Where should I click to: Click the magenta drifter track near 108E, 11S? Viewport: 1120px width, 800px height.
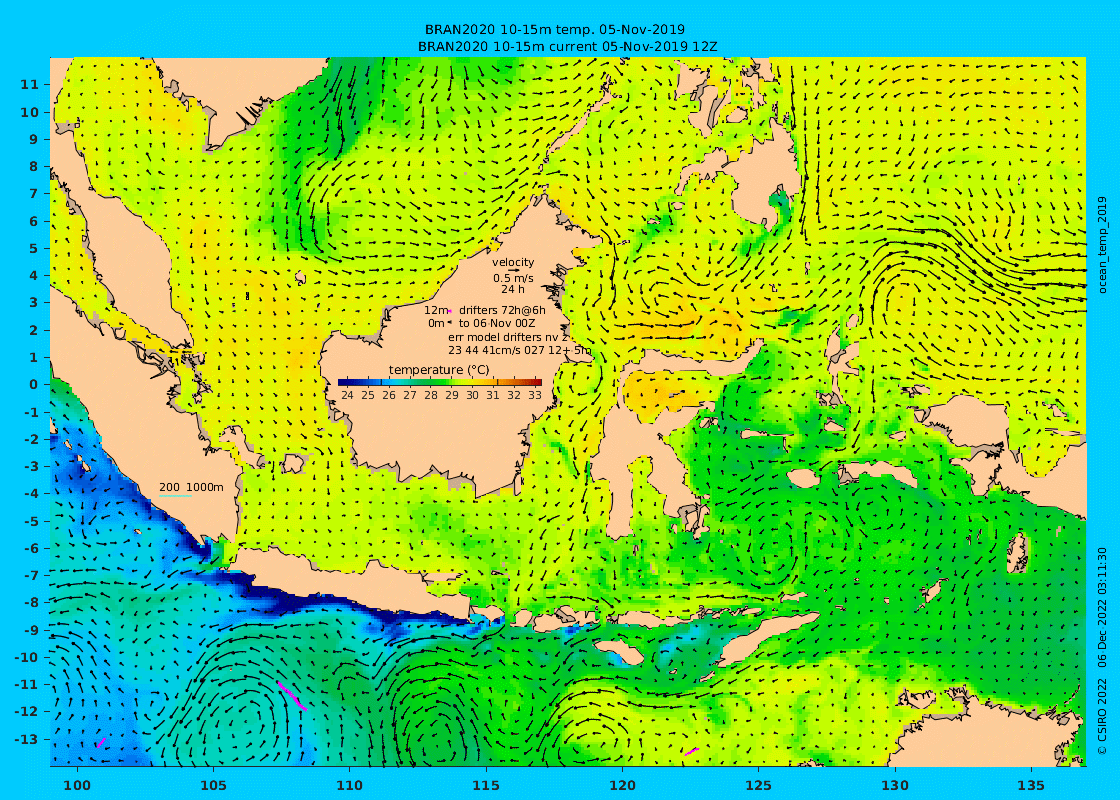pyautogui.click(x=292, y=696)
